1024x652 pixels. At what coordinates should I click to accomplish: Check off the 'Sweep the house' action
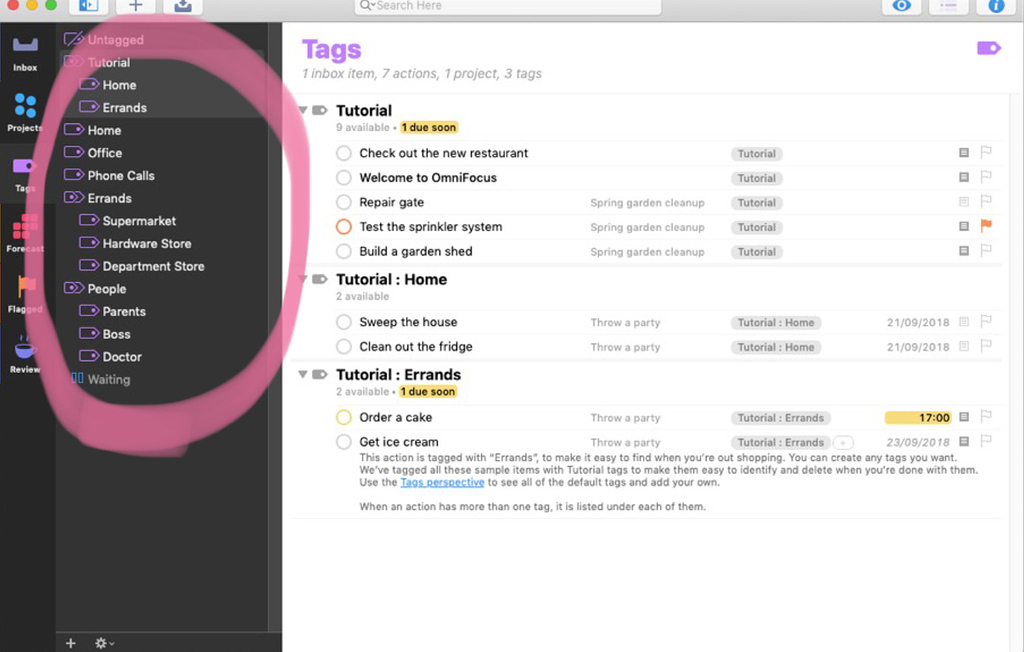click(x=343, y=322)
